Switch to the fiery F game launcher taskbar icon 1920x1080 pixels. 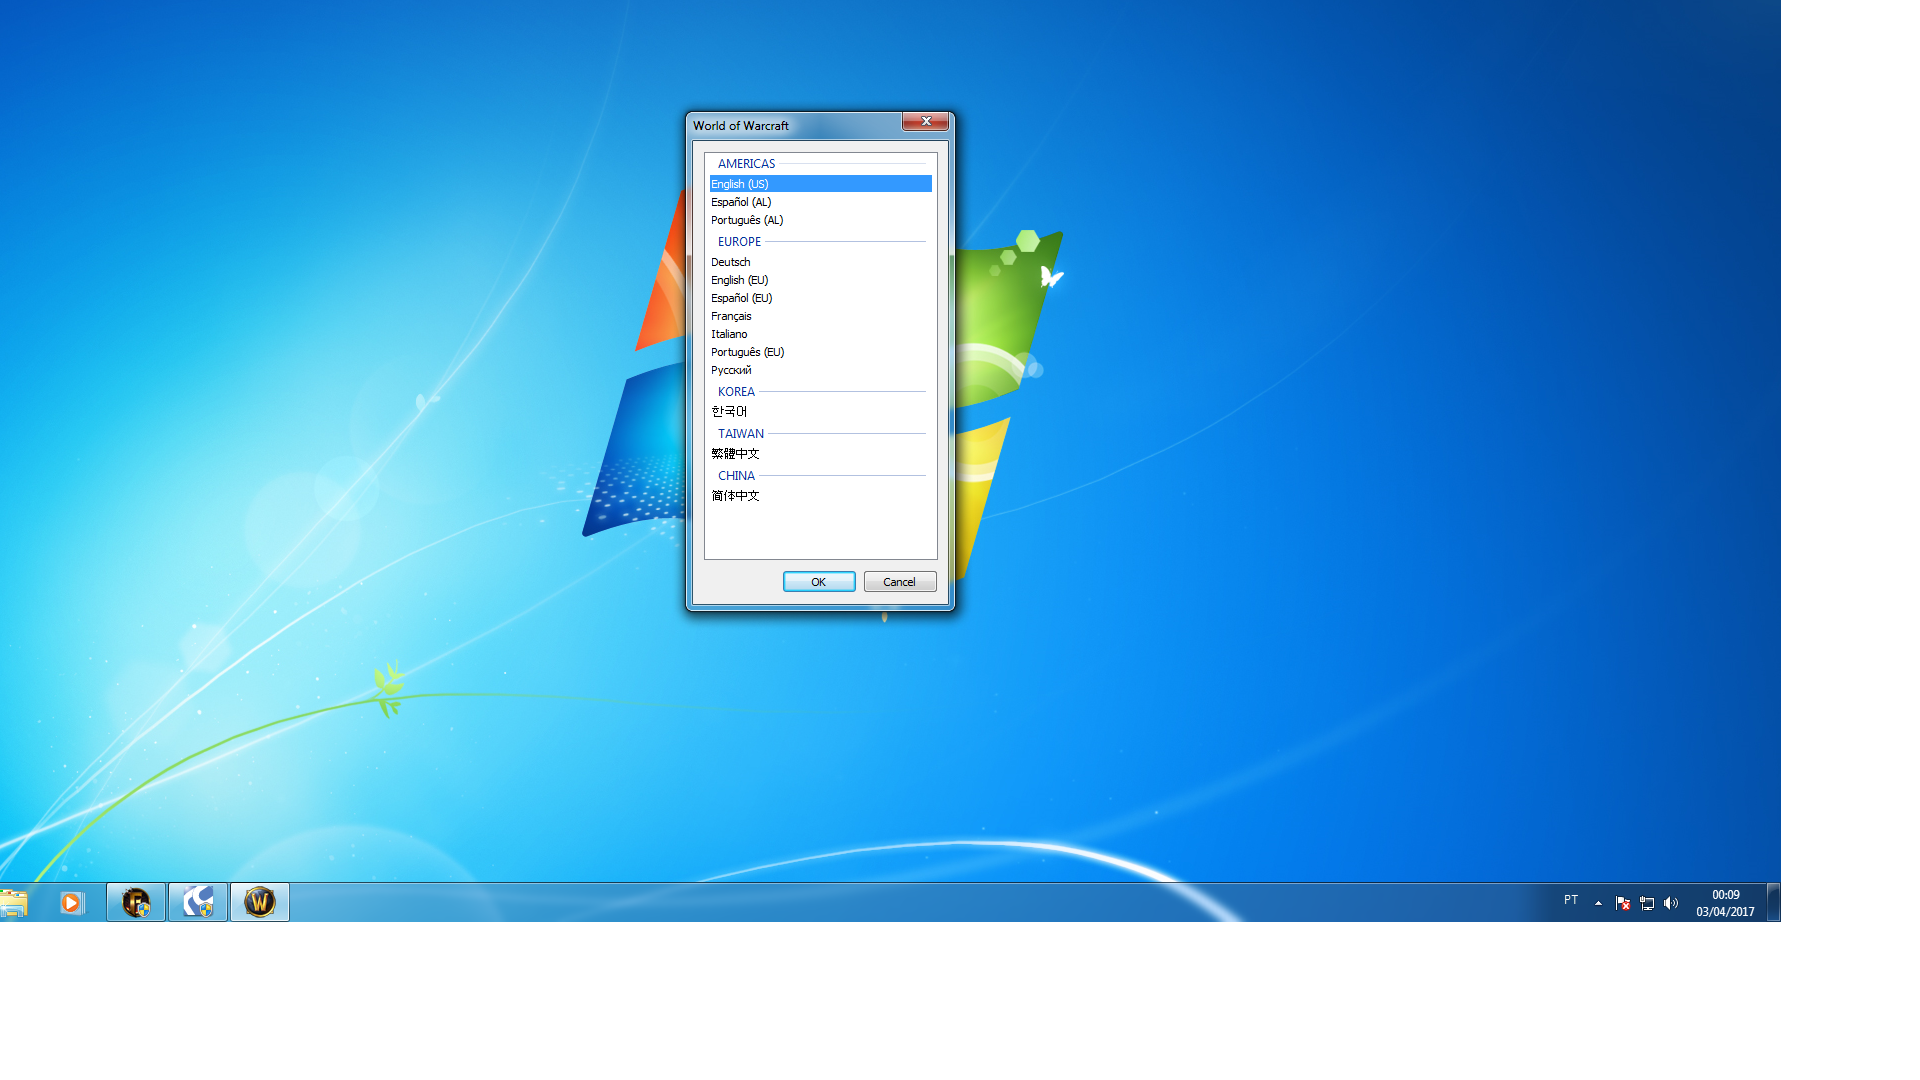[136, 903]
